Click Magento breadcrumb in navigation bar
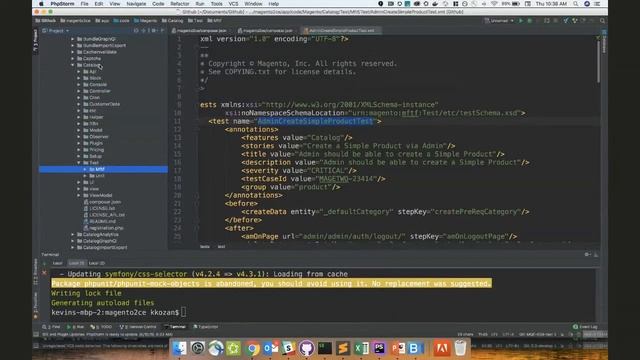Image resolution: width=640 pixels, height=360 pixels. (146, 20)
